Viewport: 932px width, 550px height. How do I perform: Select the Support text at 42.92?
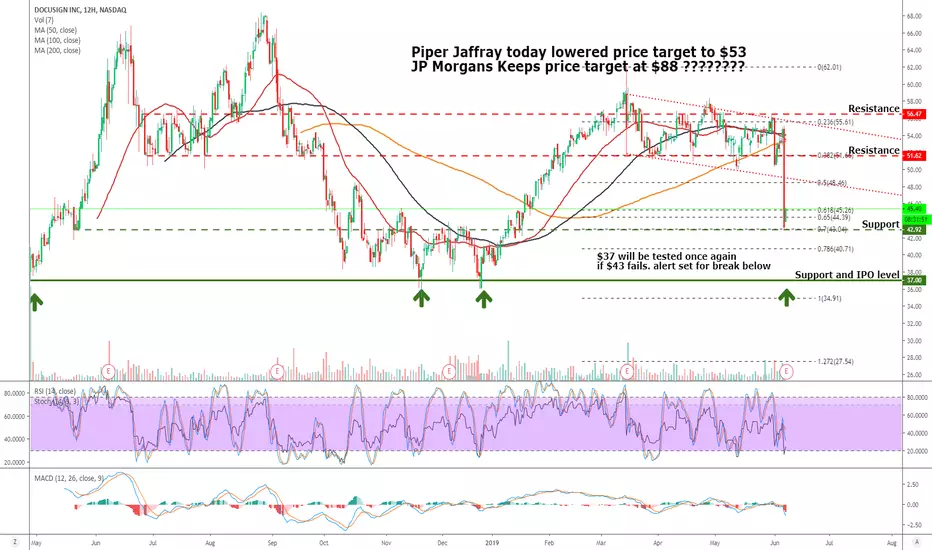tap(880, 224)
